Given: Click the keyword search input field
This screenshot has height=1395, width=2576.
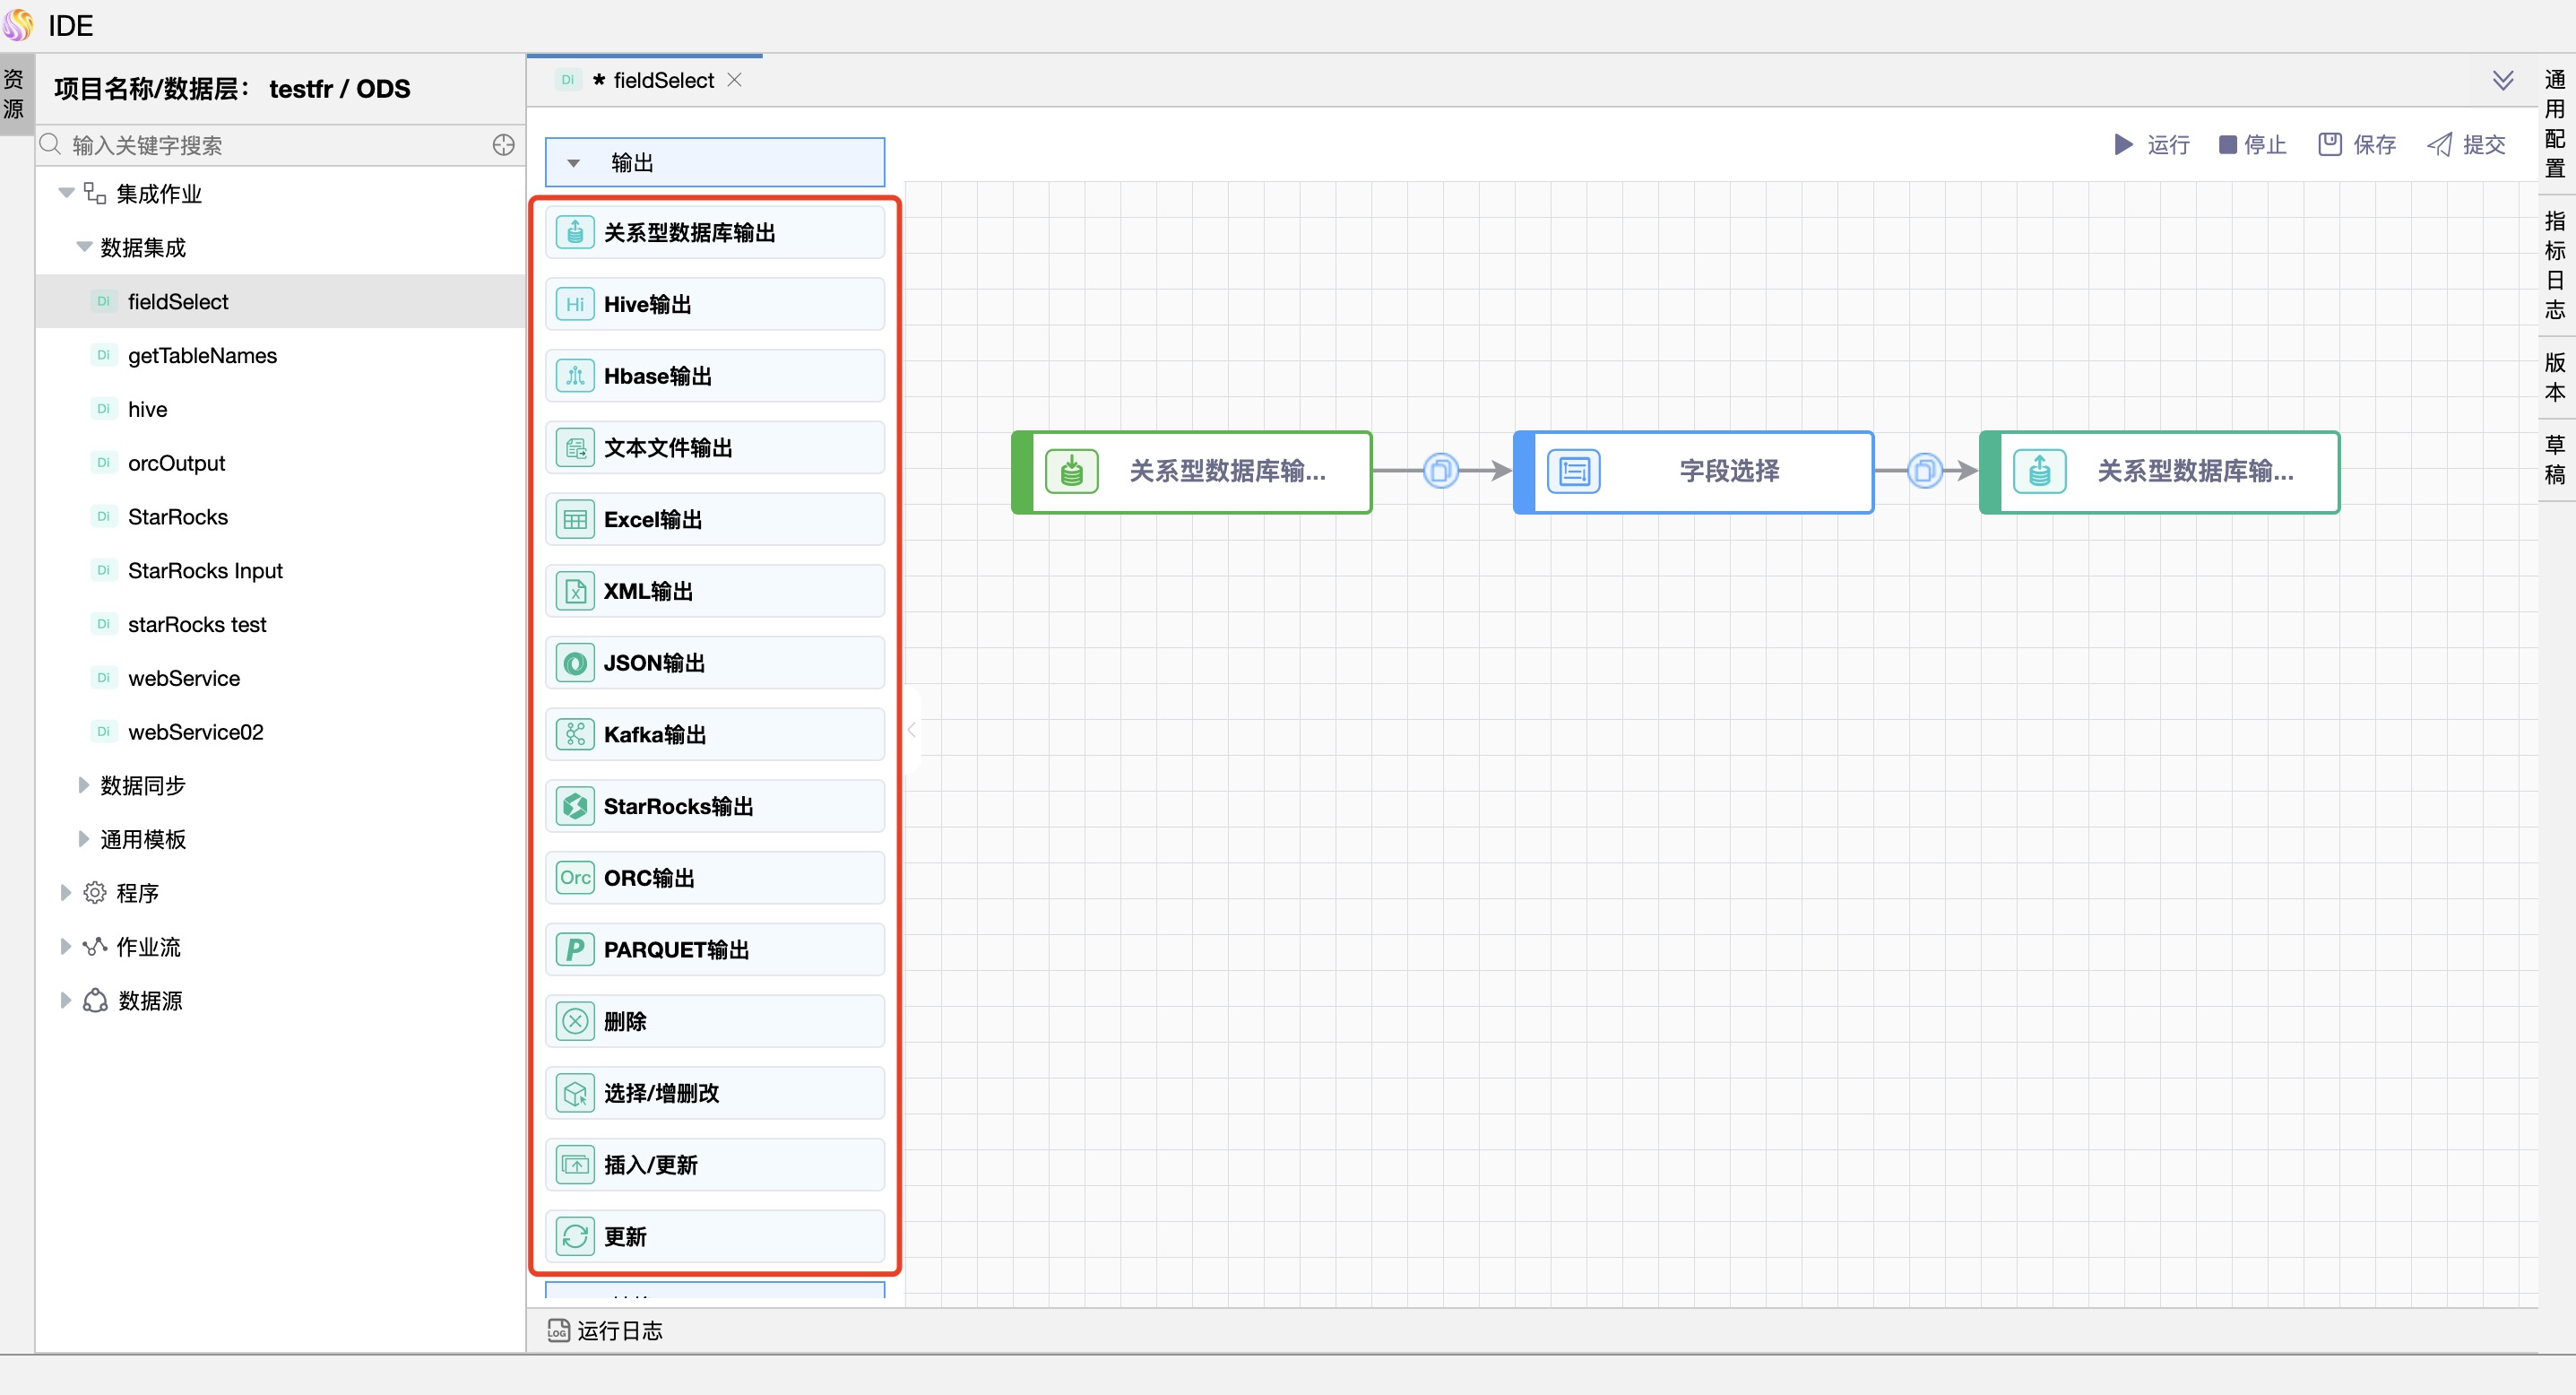Looking at the screenshot, I should (270, 146).
